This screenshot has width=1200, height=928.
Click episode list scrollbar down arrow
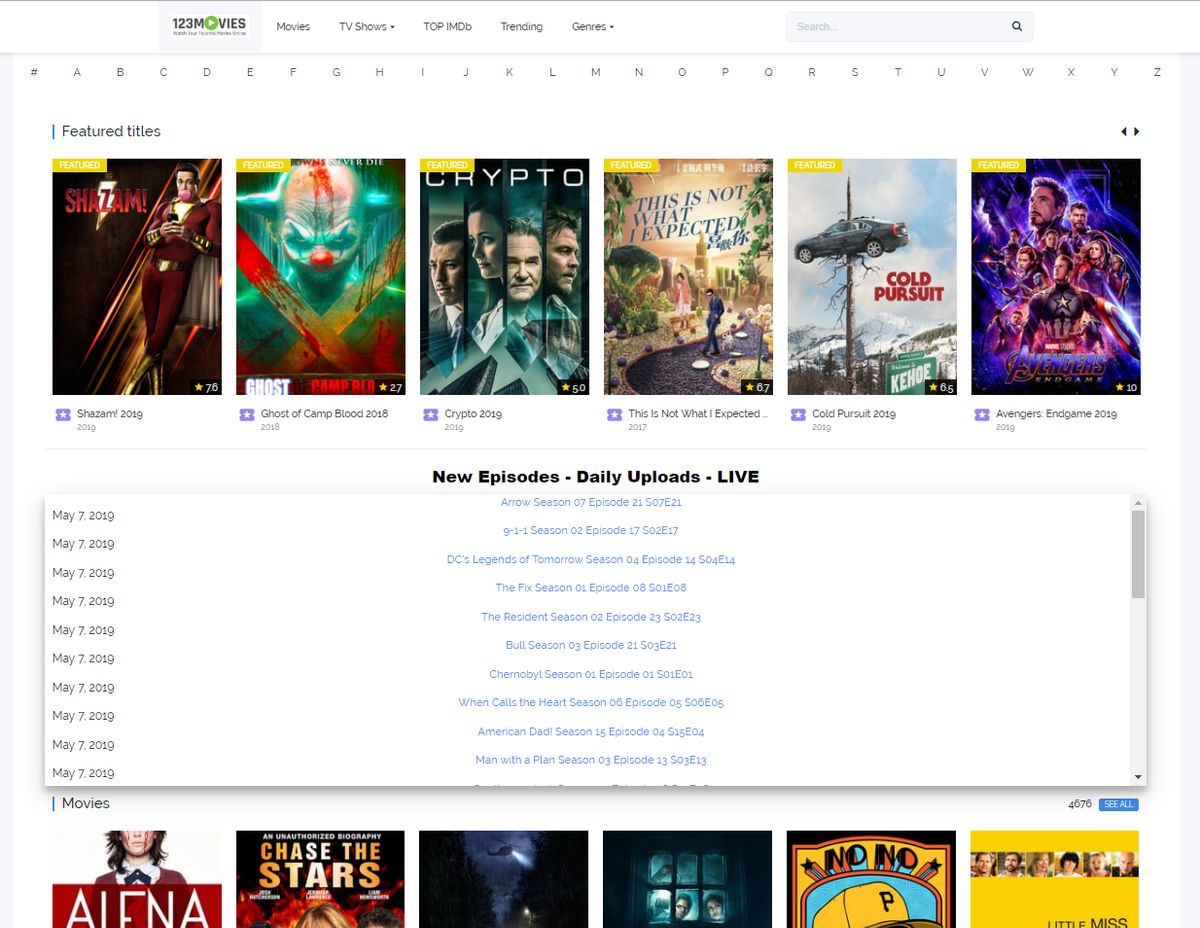tap(1138, 777)
